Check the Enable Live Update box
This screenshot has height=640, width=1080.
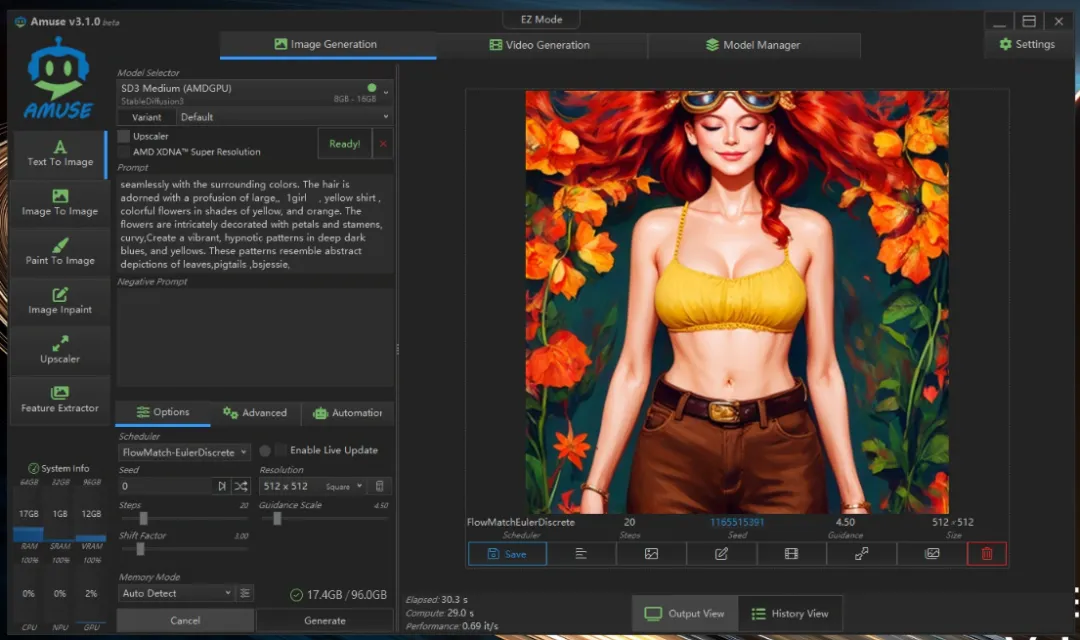(x=281, y=450)
